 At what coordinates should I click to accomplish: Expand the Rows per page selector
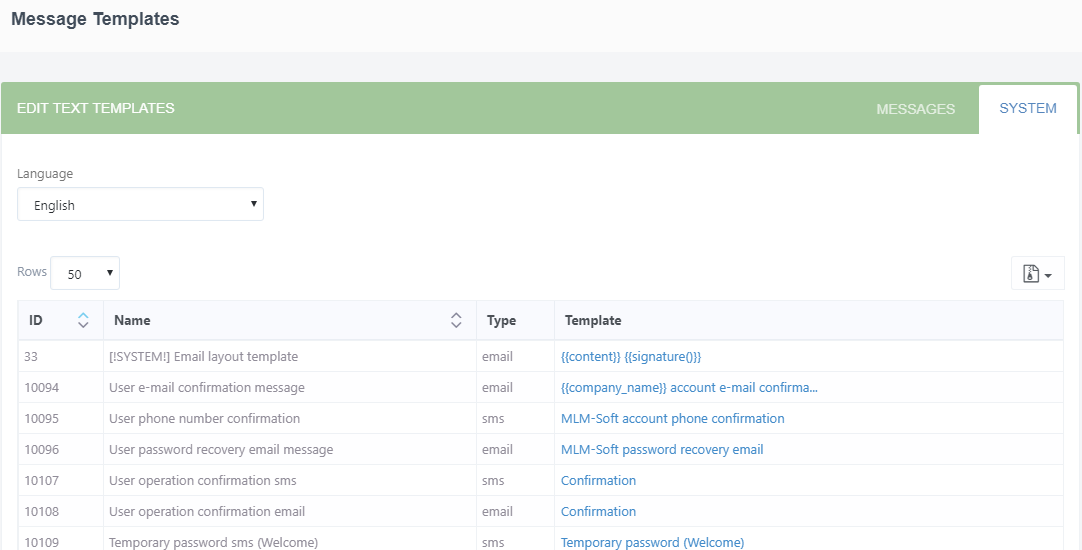tap(85, 273)
